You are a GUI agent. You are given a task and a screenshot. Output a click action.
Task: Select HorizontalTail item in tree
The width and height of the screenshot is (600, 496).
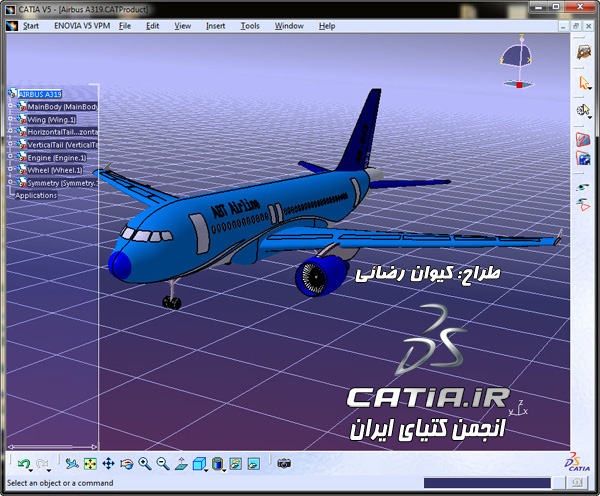(x=62, y=132)
